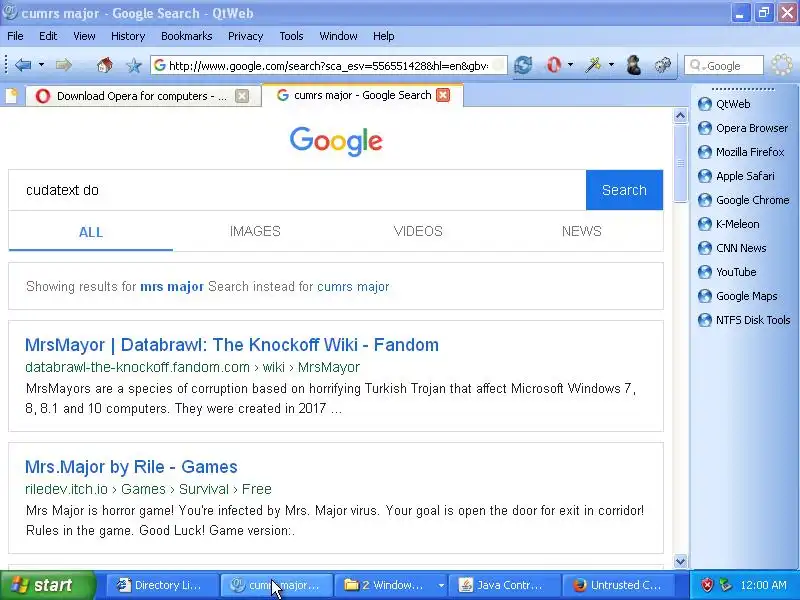Image resolution: width=800 pixels, height=600 pixels.
Task: Open the back history dropdown arrow
Action: pos(41,65)
